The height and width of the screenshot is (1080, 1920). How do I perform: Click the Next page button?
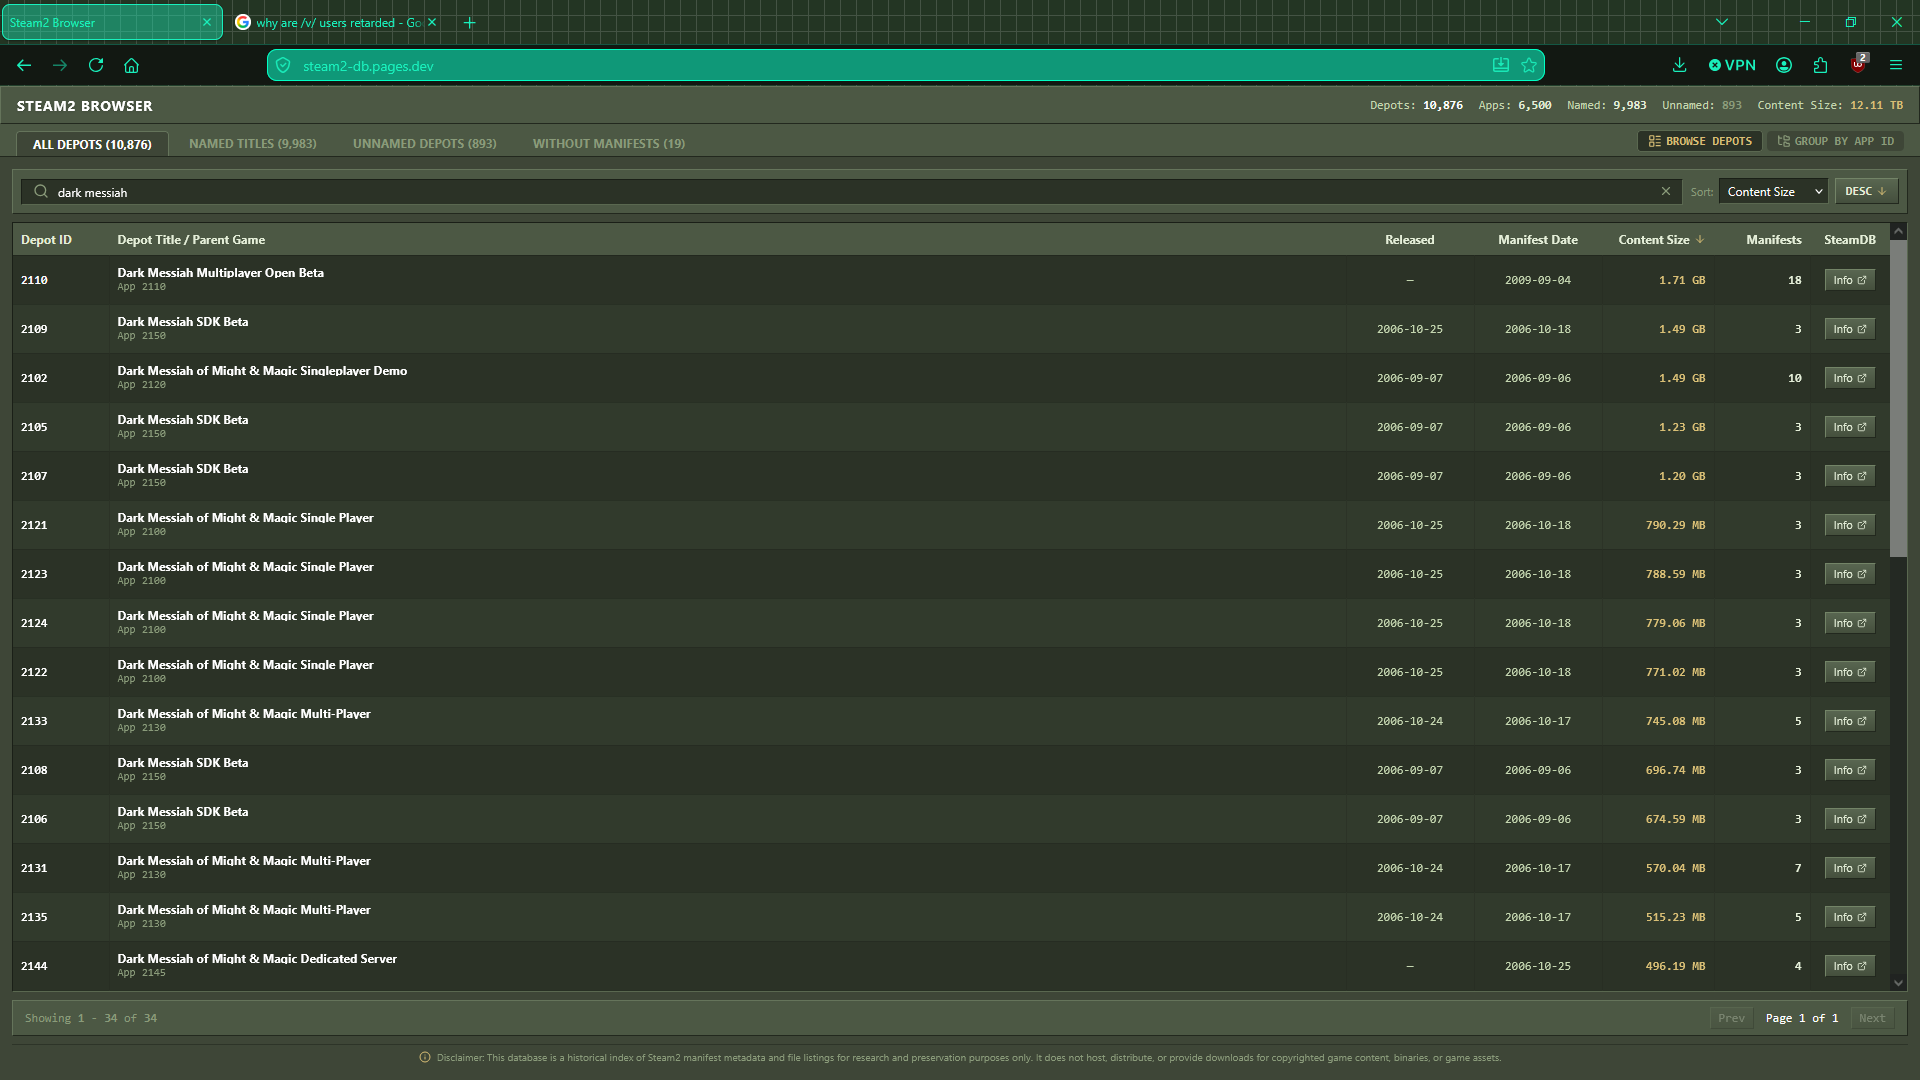pyautogui.click(x=1872, y=1018)
